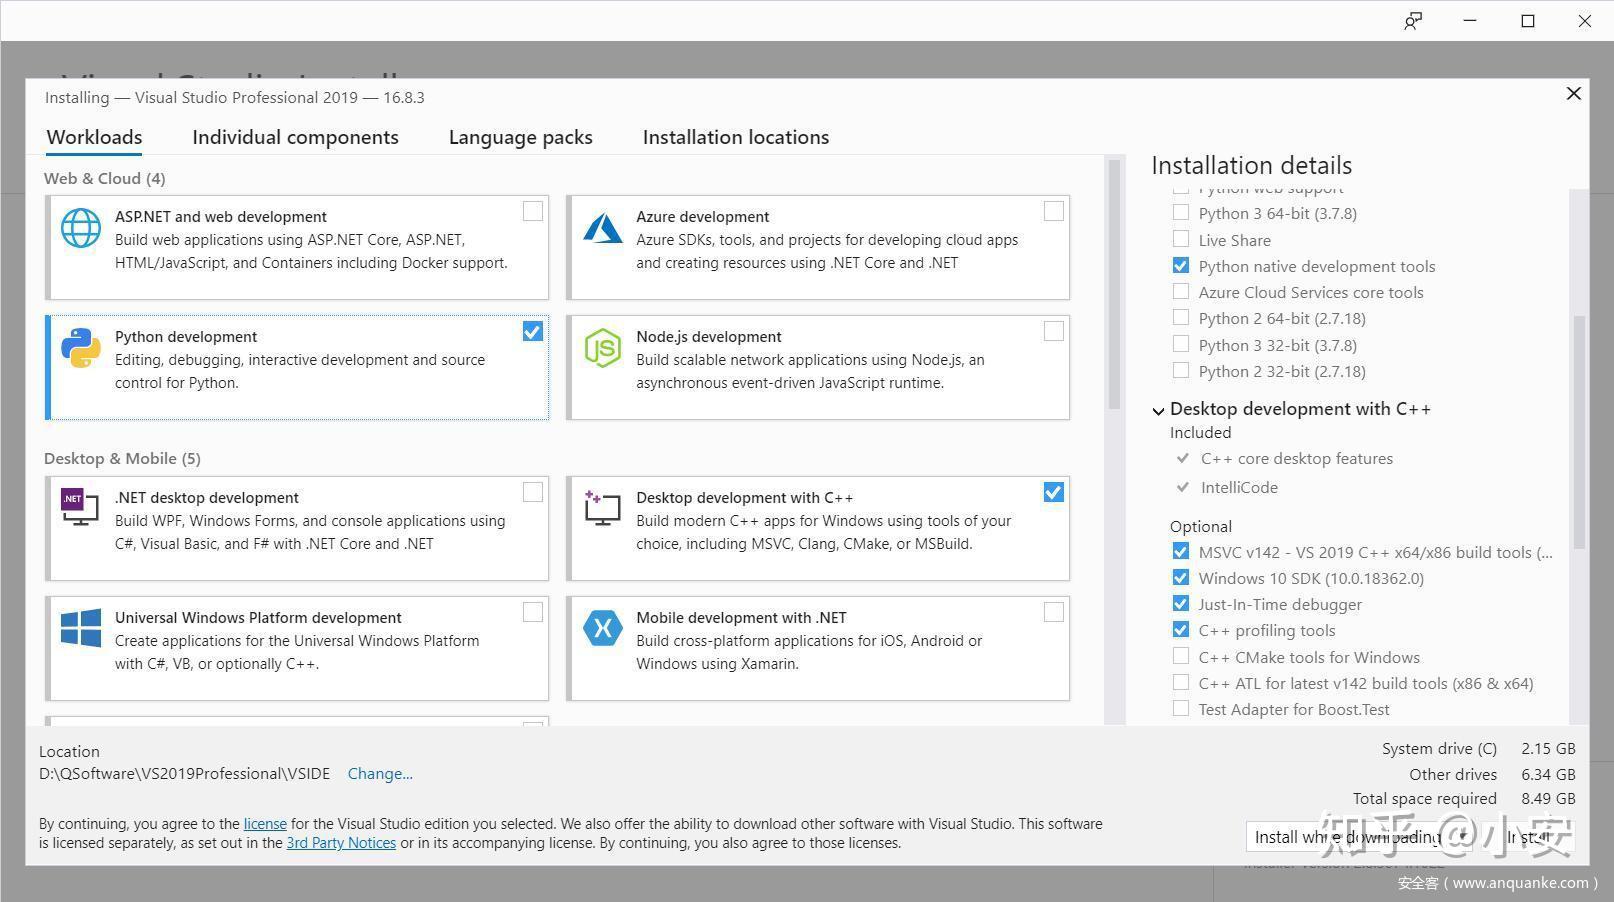Image resolution: width=1614 pixels, height=902 pixels.
Task: Click the Universal Windows Platform development title
Action: tap(258, 618)
